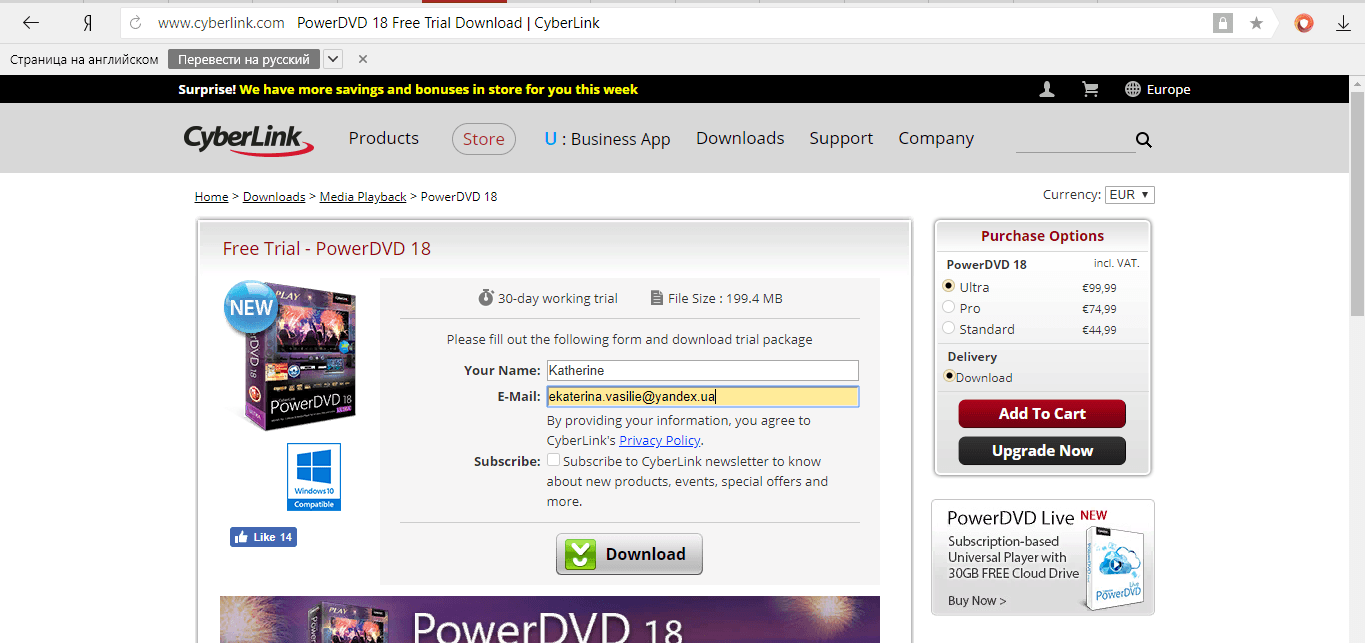Click the Windows 10 Compatible badge
Image resolution: width=1365 pixels, height=643 pixels.
tap(314, 477)
